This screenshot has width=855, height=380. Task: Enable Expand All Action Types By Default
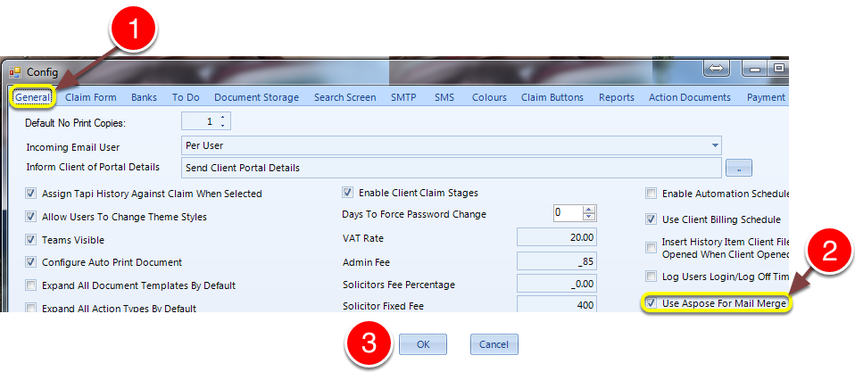click(x=31, y=308)
